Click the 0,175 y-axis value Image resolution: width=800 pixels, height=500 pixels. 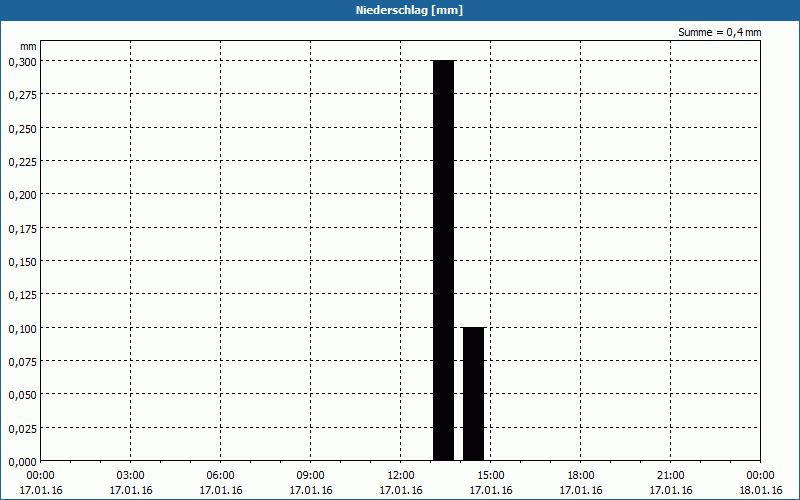click(22, 229)
